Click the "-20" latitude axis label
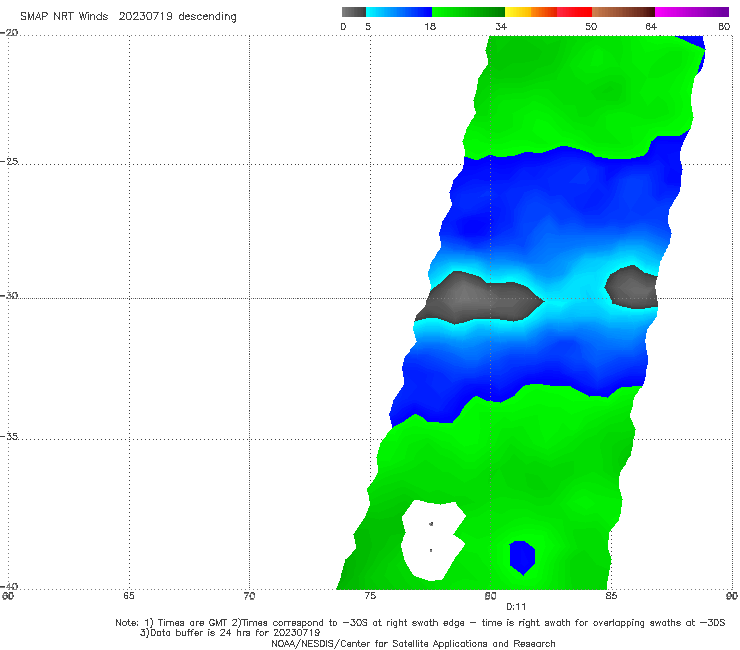This screenshot has width=740, height=650. click(9, 32)
